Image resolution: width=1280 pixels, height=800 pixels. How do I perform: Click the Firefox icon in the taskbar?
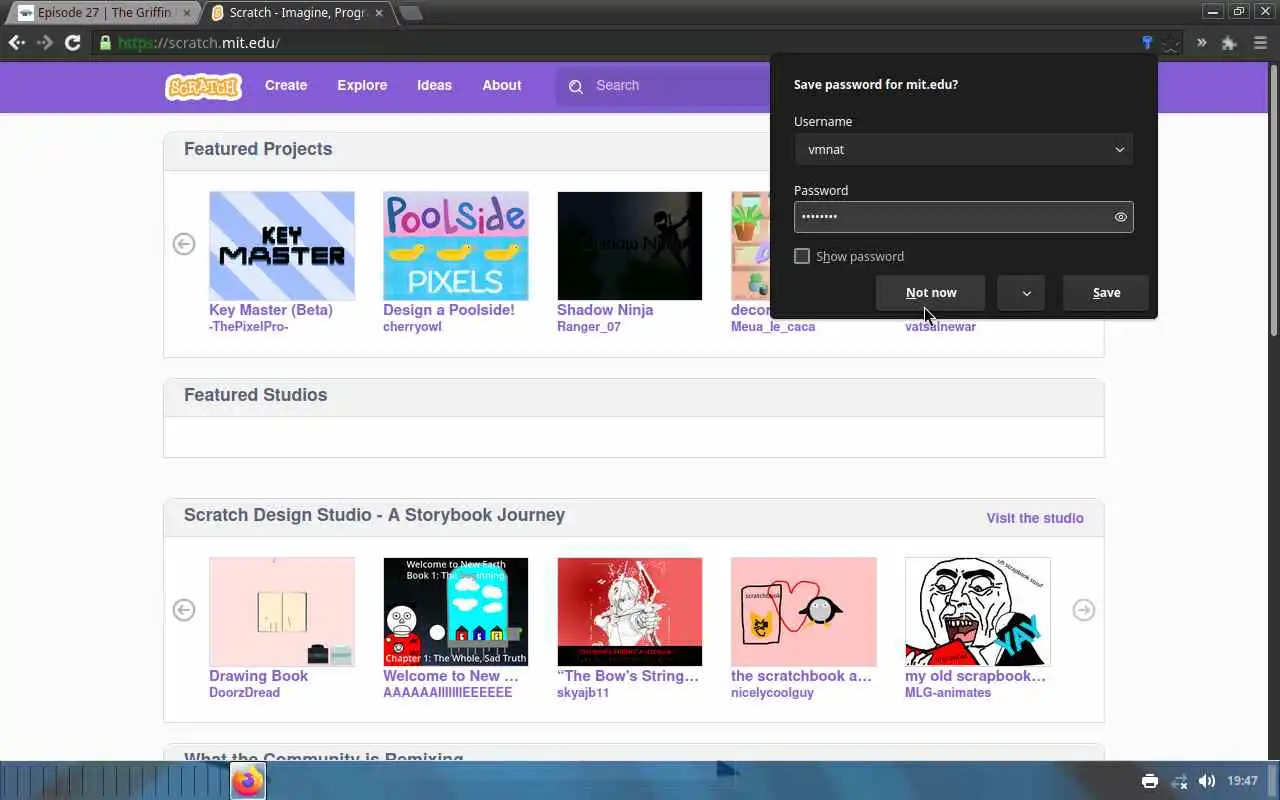(x=248, y=781)
